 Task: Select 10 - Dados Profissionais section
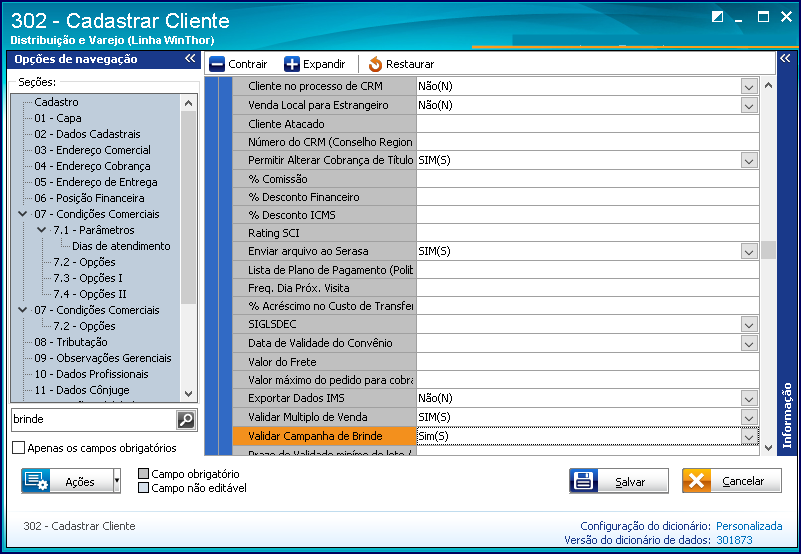(91, 374)
